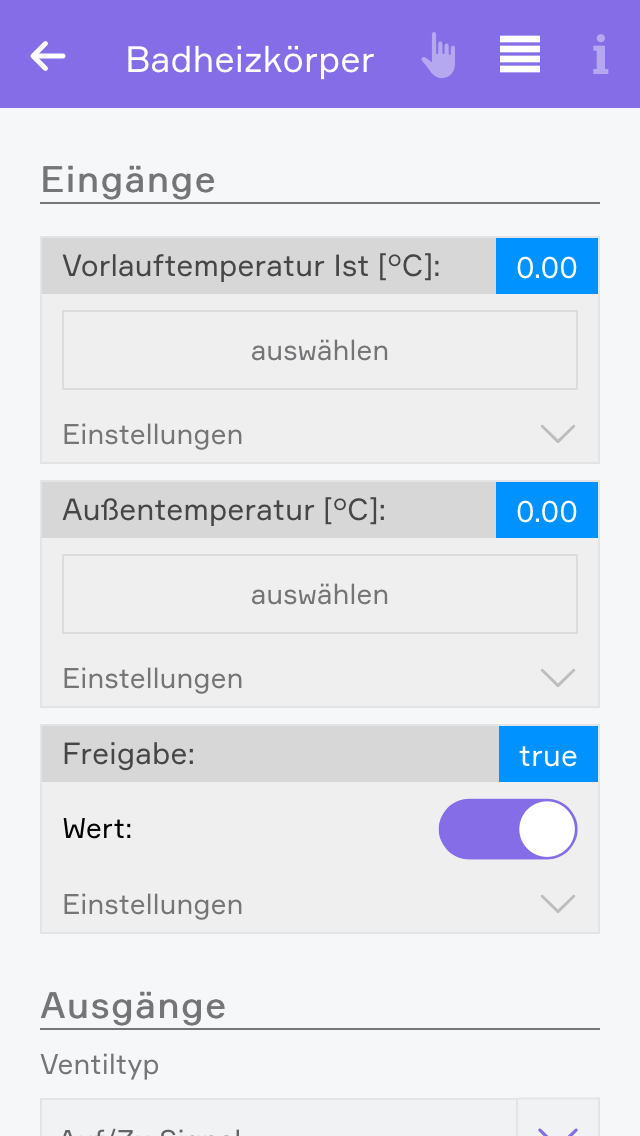Select the Außentemperatur [°C] header label
Viewport: 640px width, 1136px height.
pos(224,510)
